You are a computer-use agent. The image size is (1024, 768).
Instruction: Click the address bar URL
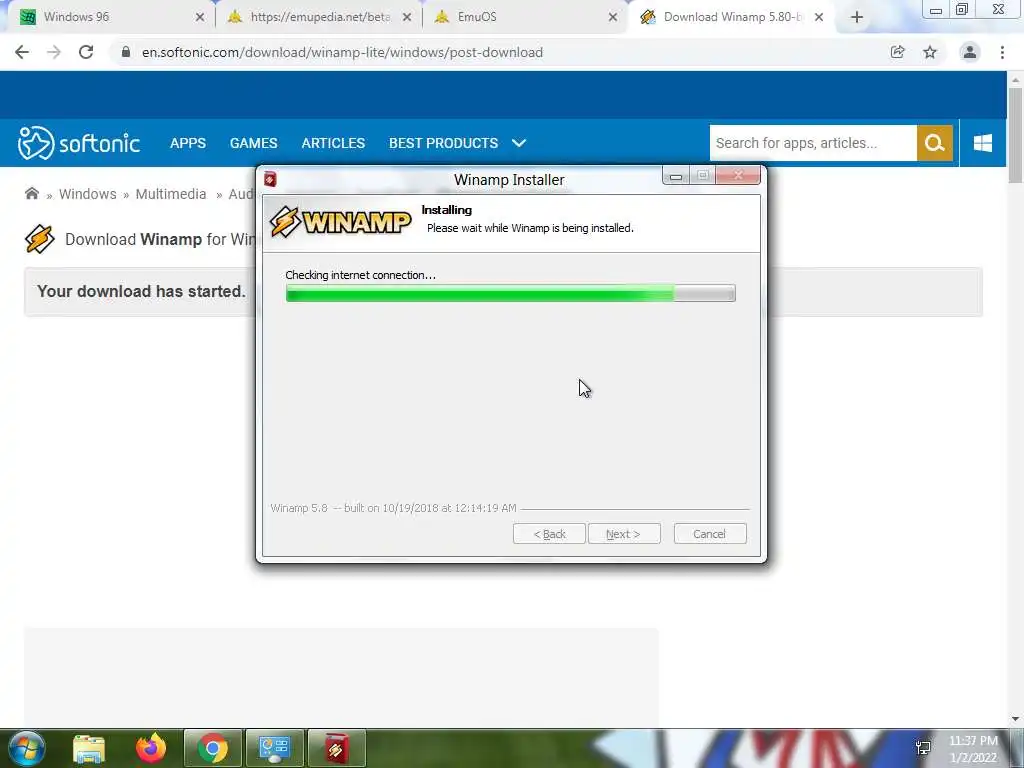(x=342, y=52)
